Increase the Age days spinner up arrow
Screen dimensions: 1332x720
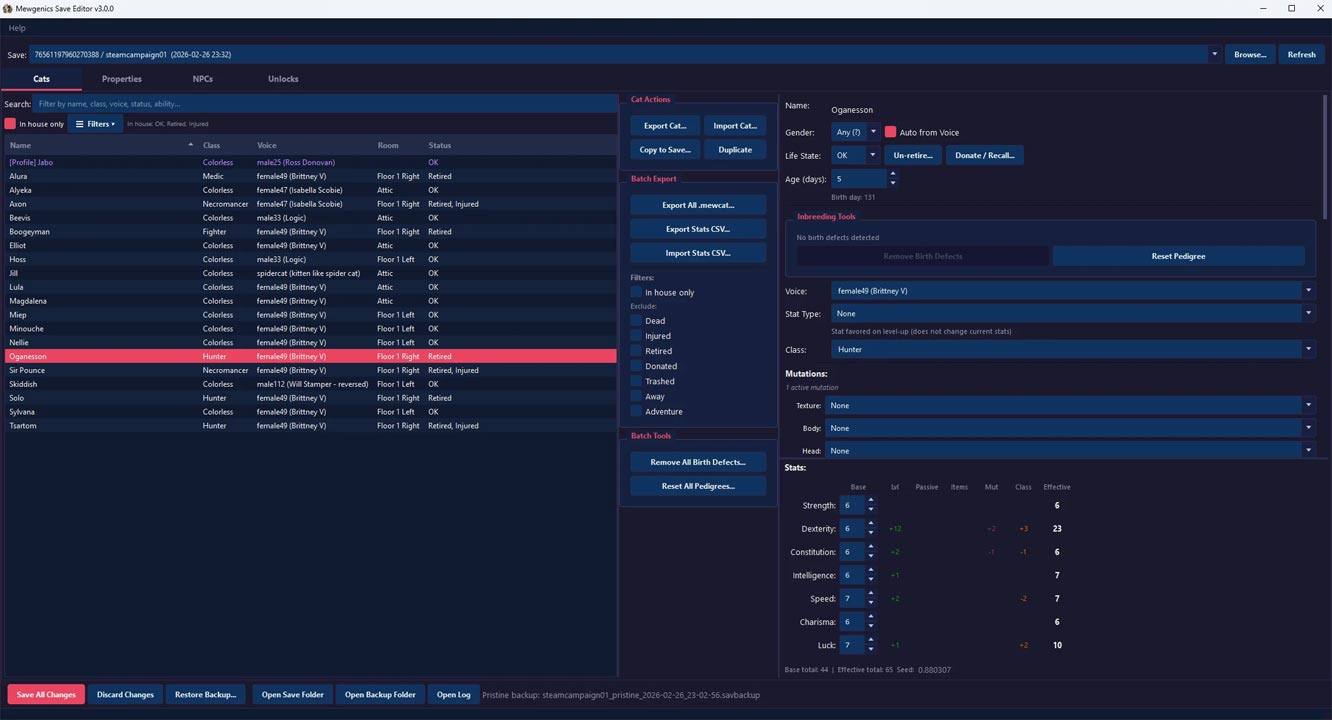pyautogui.click(x=893, y=174)
